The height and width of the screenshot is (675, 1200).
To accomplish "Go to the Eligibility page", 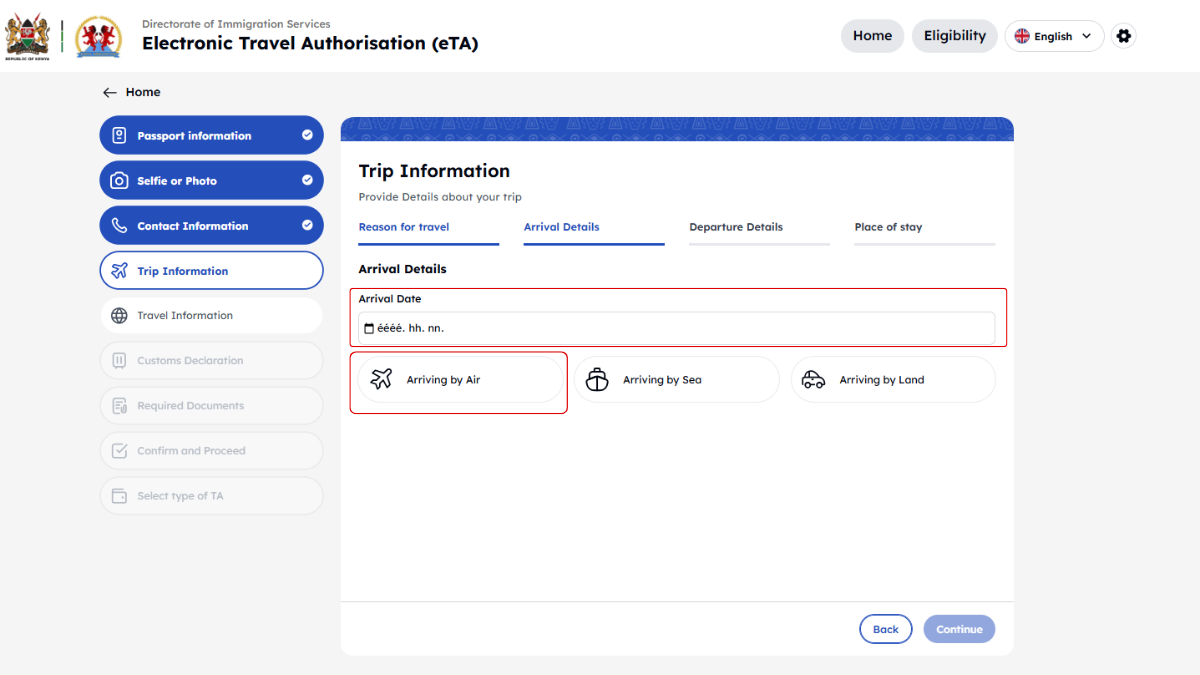I will pyautogui.click(x=954, y=36).
